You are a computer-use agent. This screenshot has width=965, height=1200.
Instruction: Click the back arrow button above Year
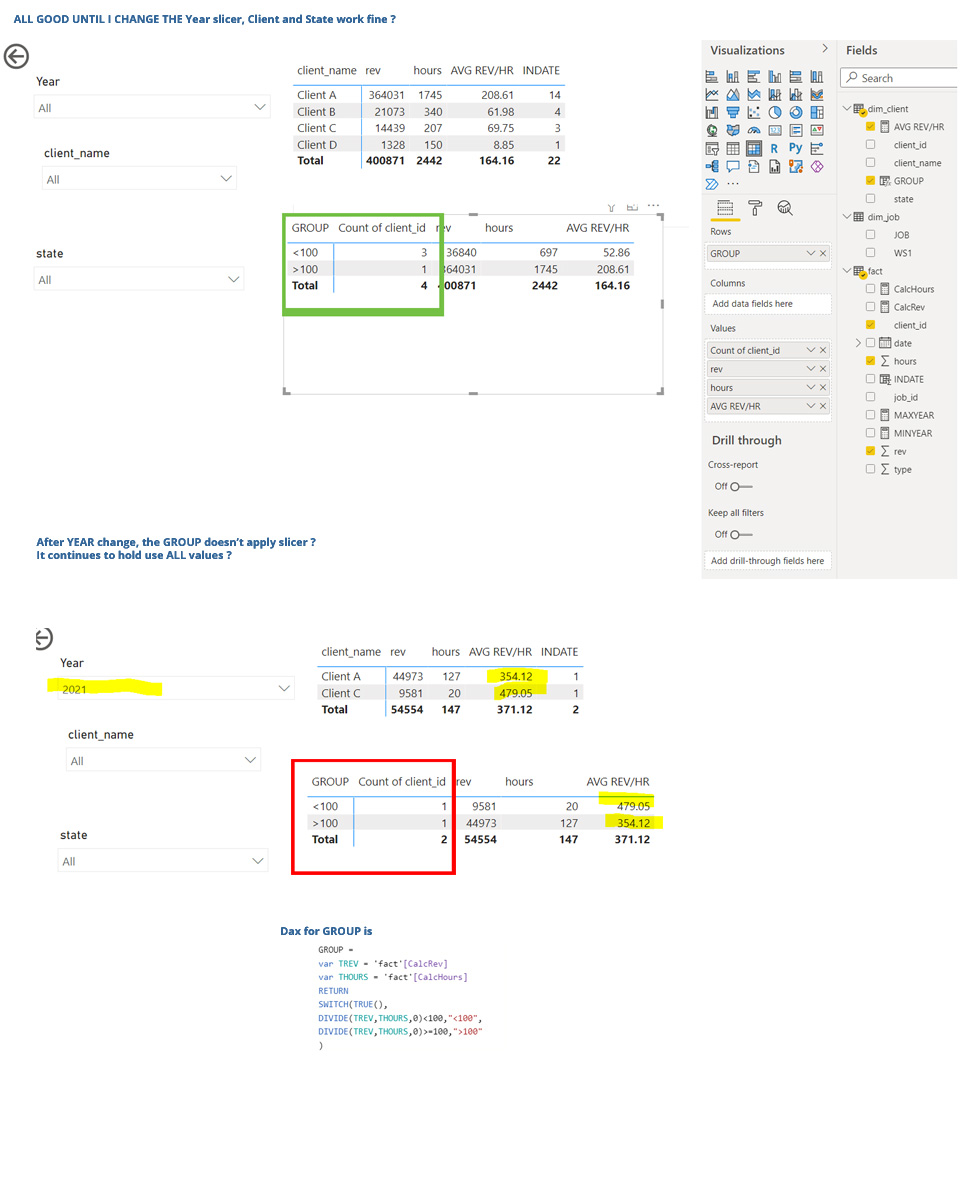pyautogui.click(x=16, y=56)
